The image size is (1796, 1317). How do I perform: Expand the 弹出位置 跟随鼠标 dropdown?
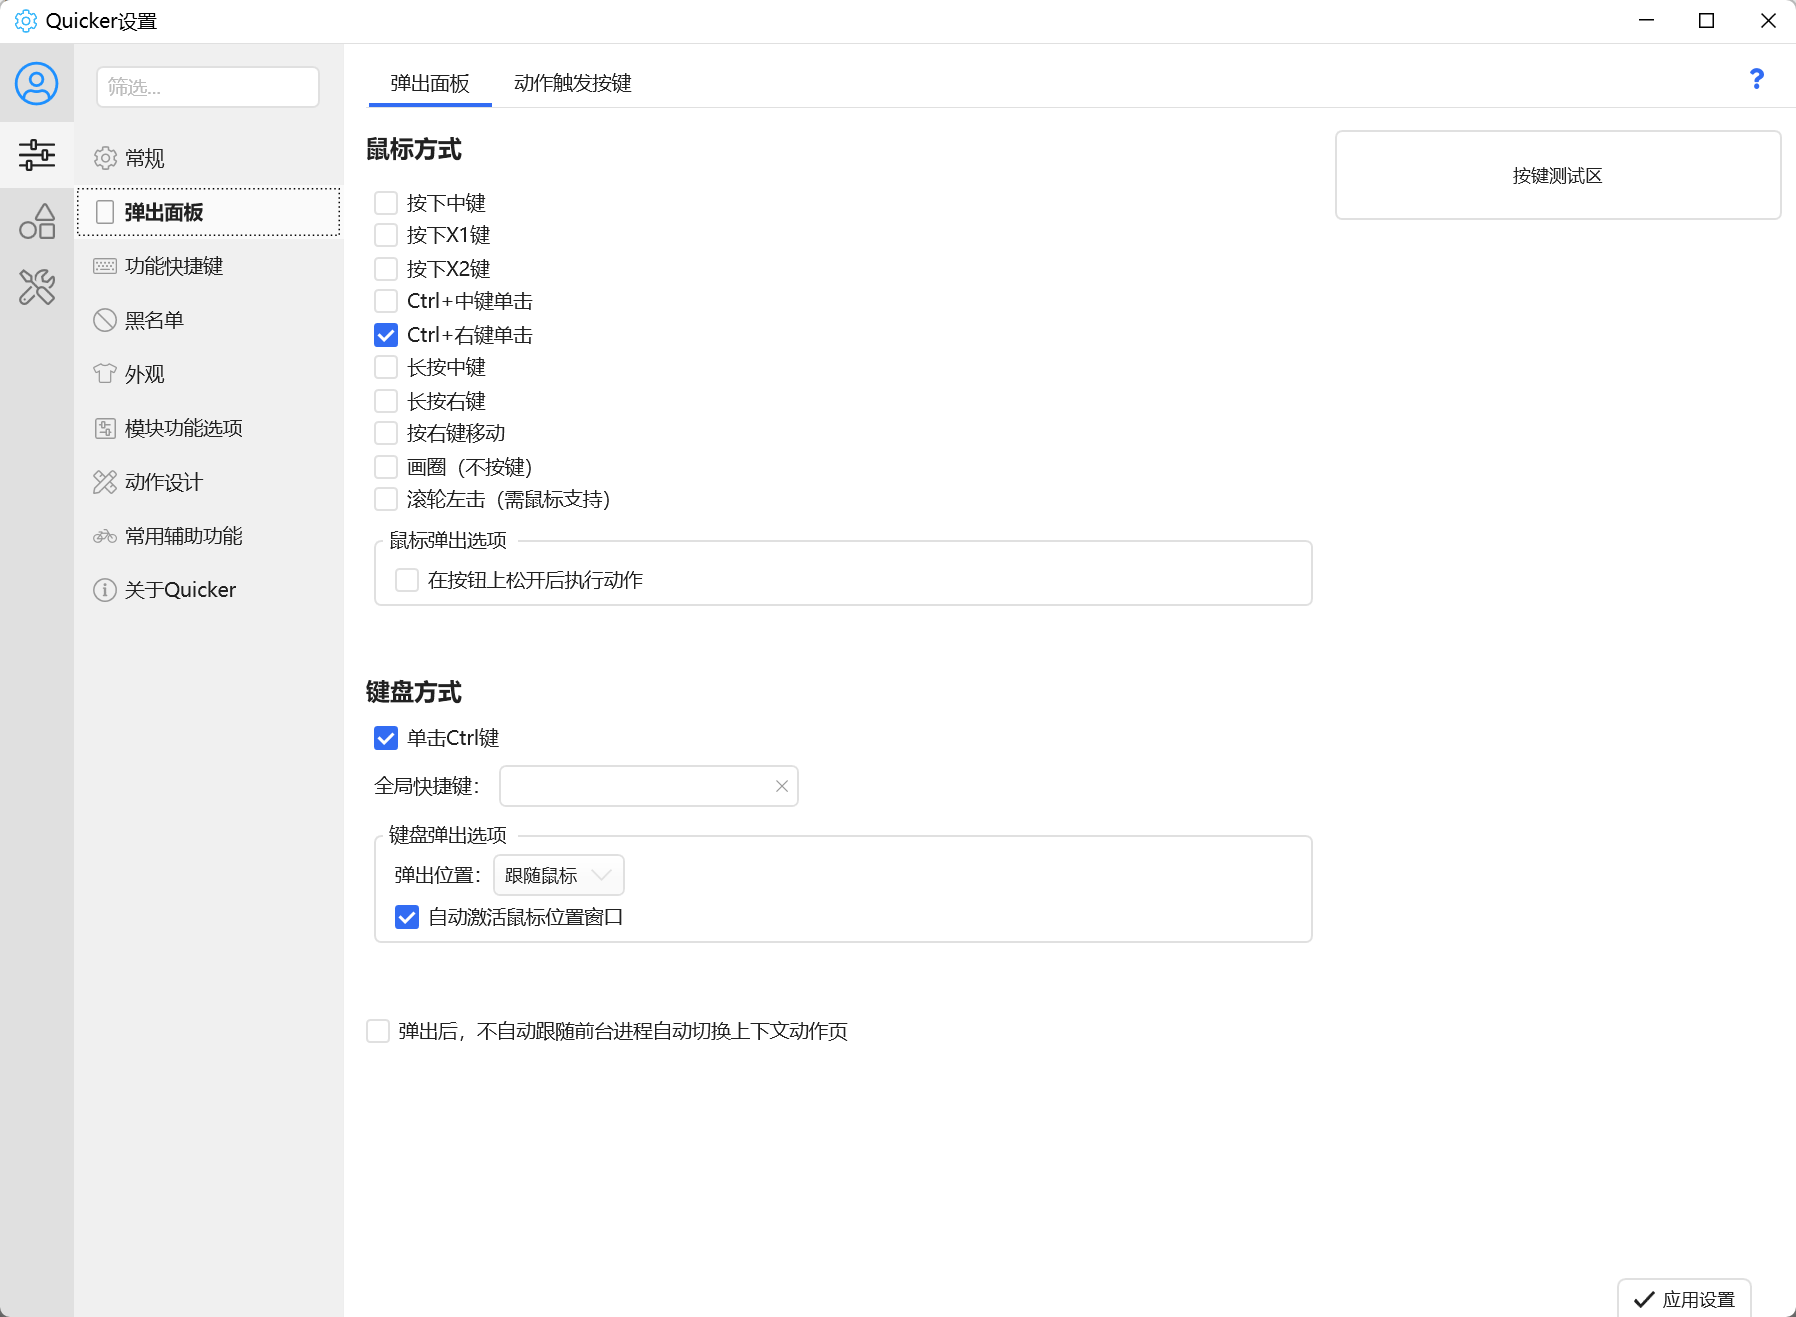(x=559, y=875)
